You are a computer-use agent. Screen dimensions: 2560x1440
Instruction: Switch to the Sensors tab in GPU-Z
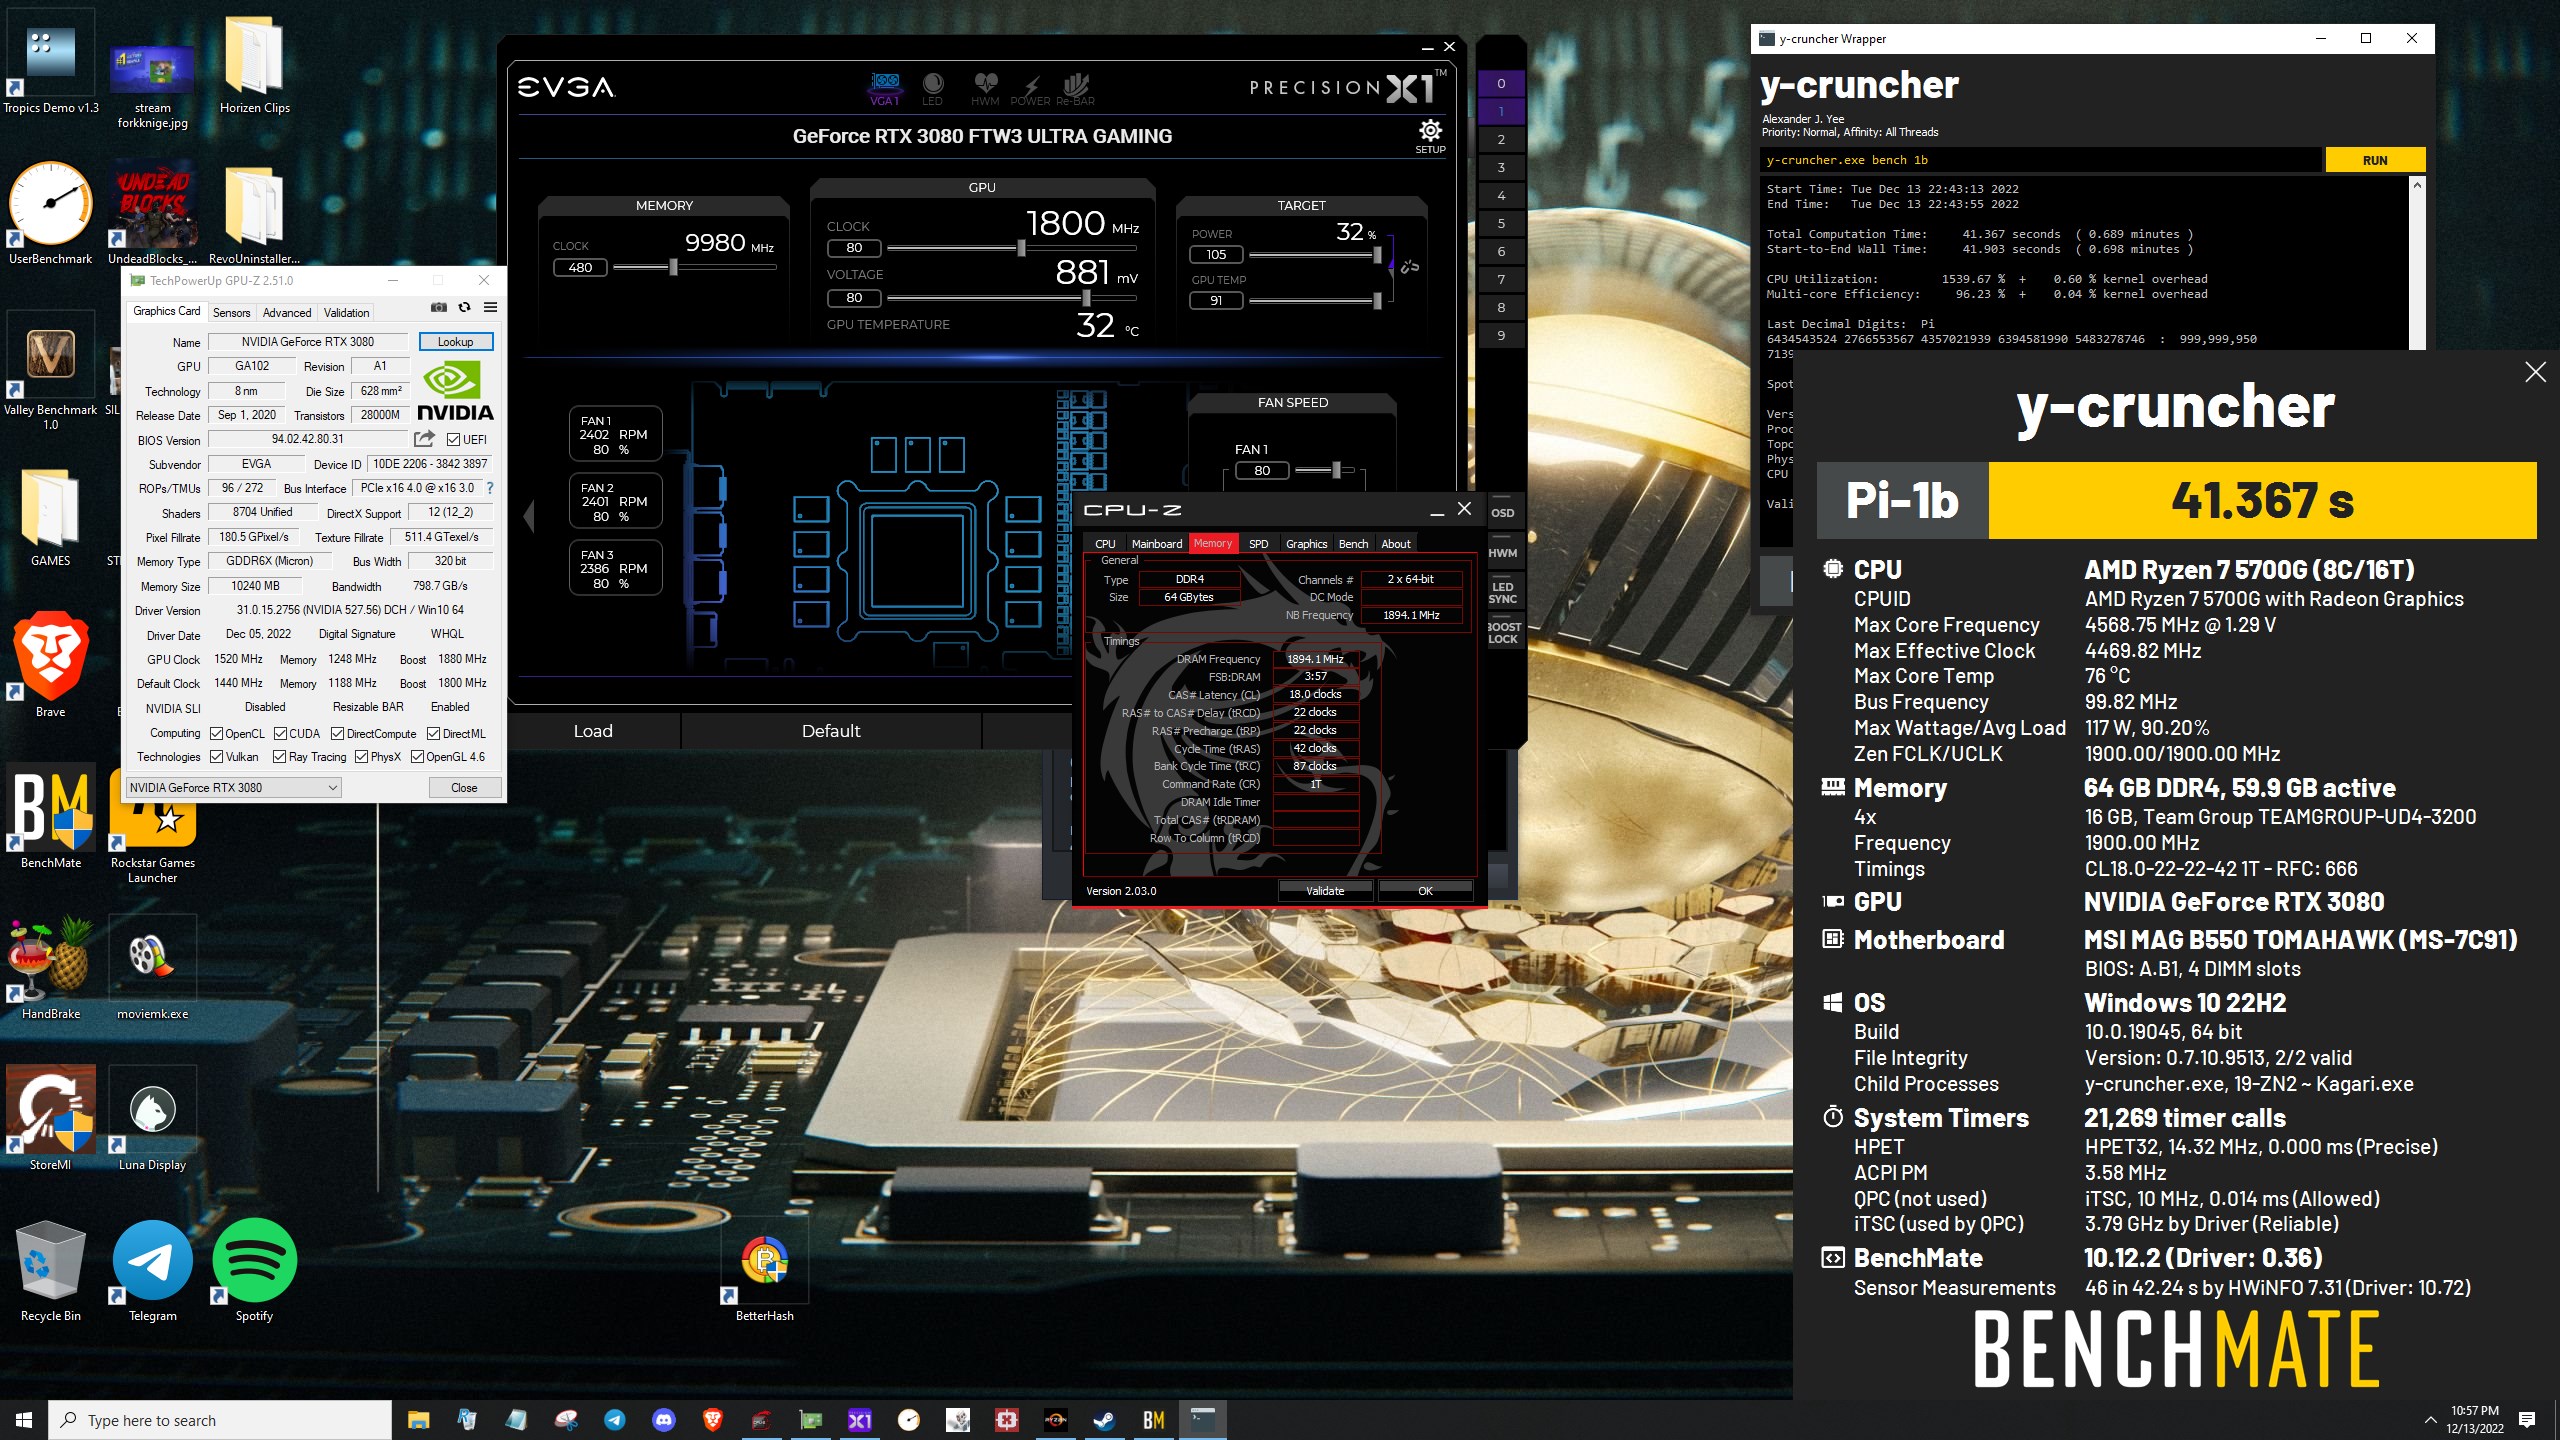(x=231, y=313)
